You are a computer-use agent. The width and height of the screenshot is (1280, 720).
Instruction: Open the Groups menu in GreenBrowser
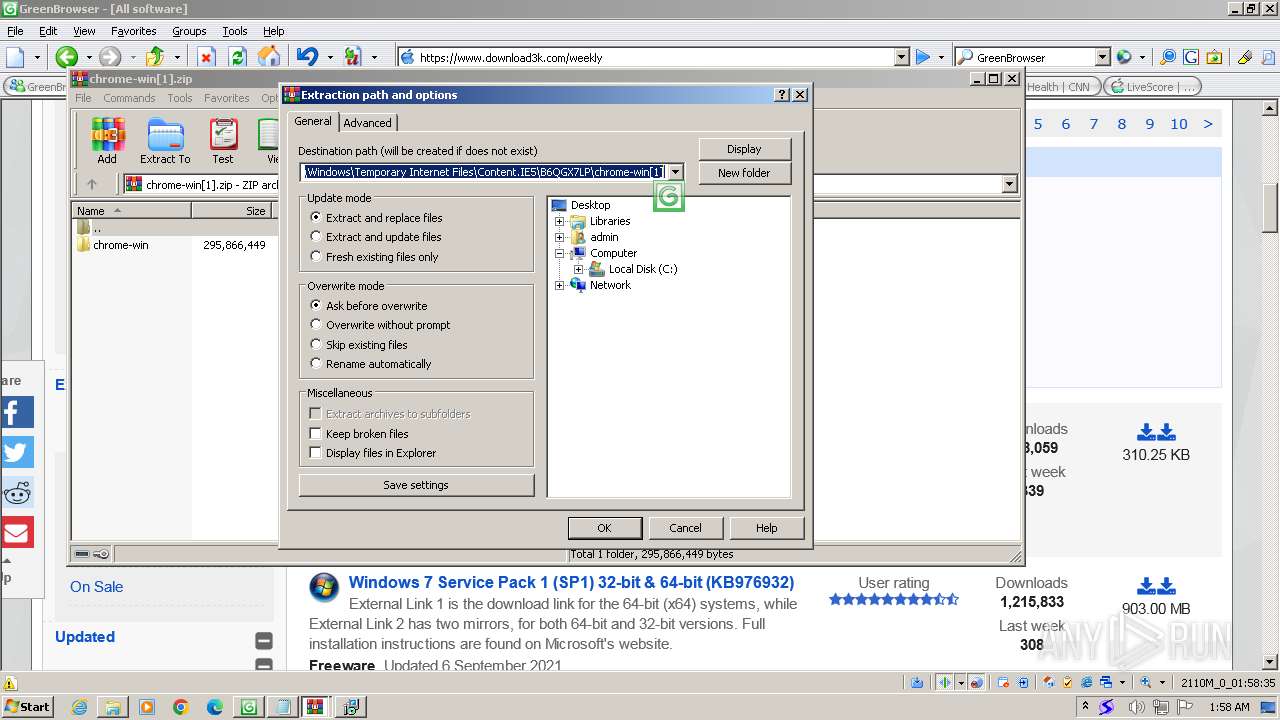coord(189,31)
